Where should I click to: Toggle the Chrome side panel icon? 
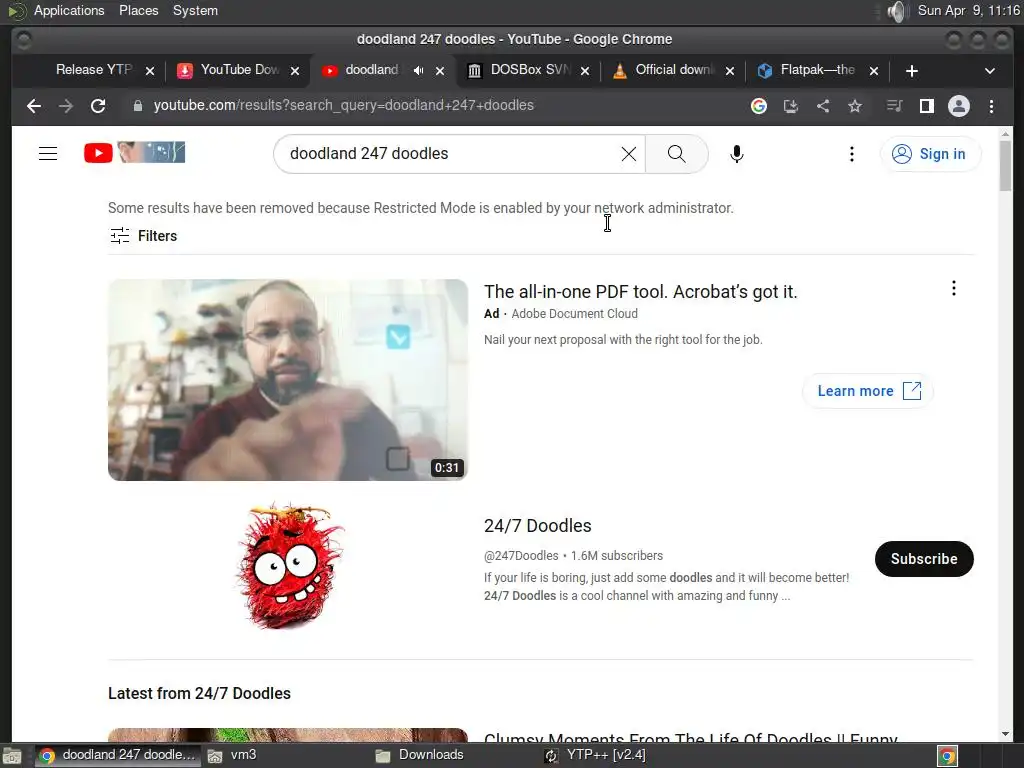926,106
